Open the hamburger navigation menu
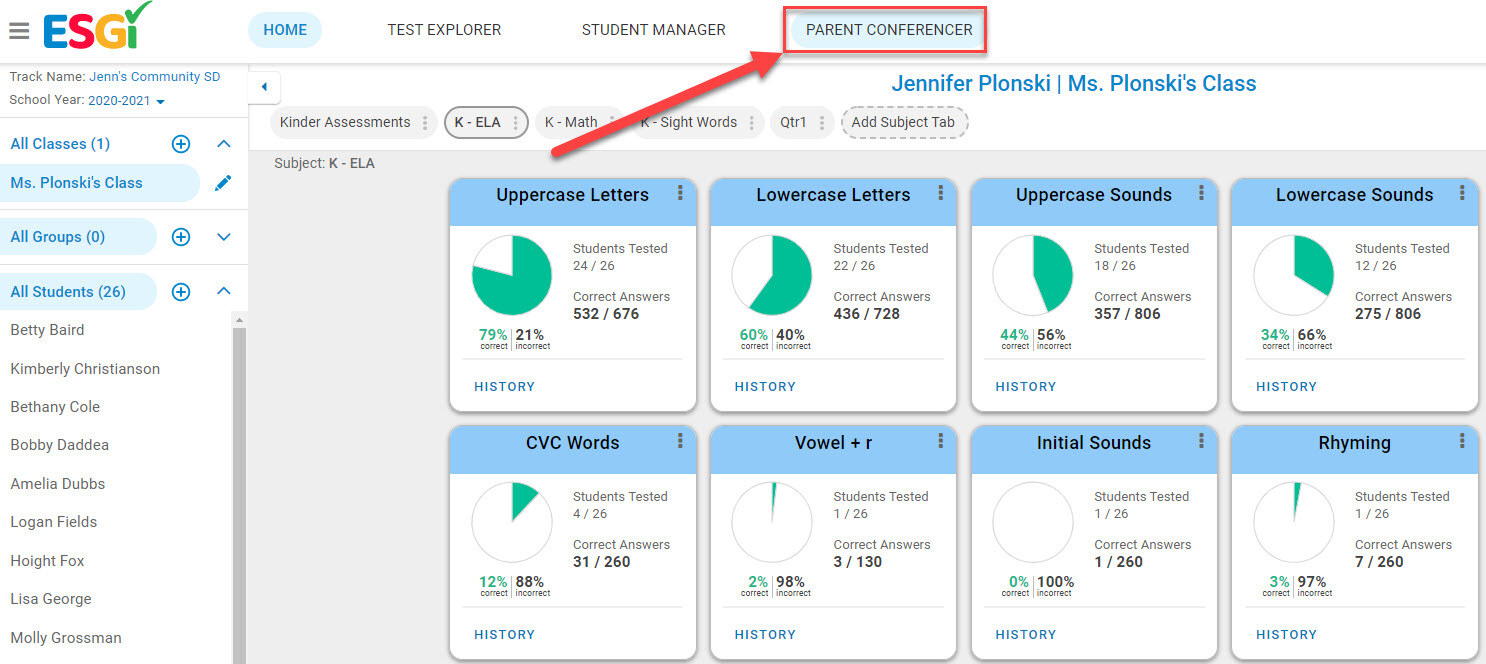This screenshot has width=1486, height=664. (19, 31)
